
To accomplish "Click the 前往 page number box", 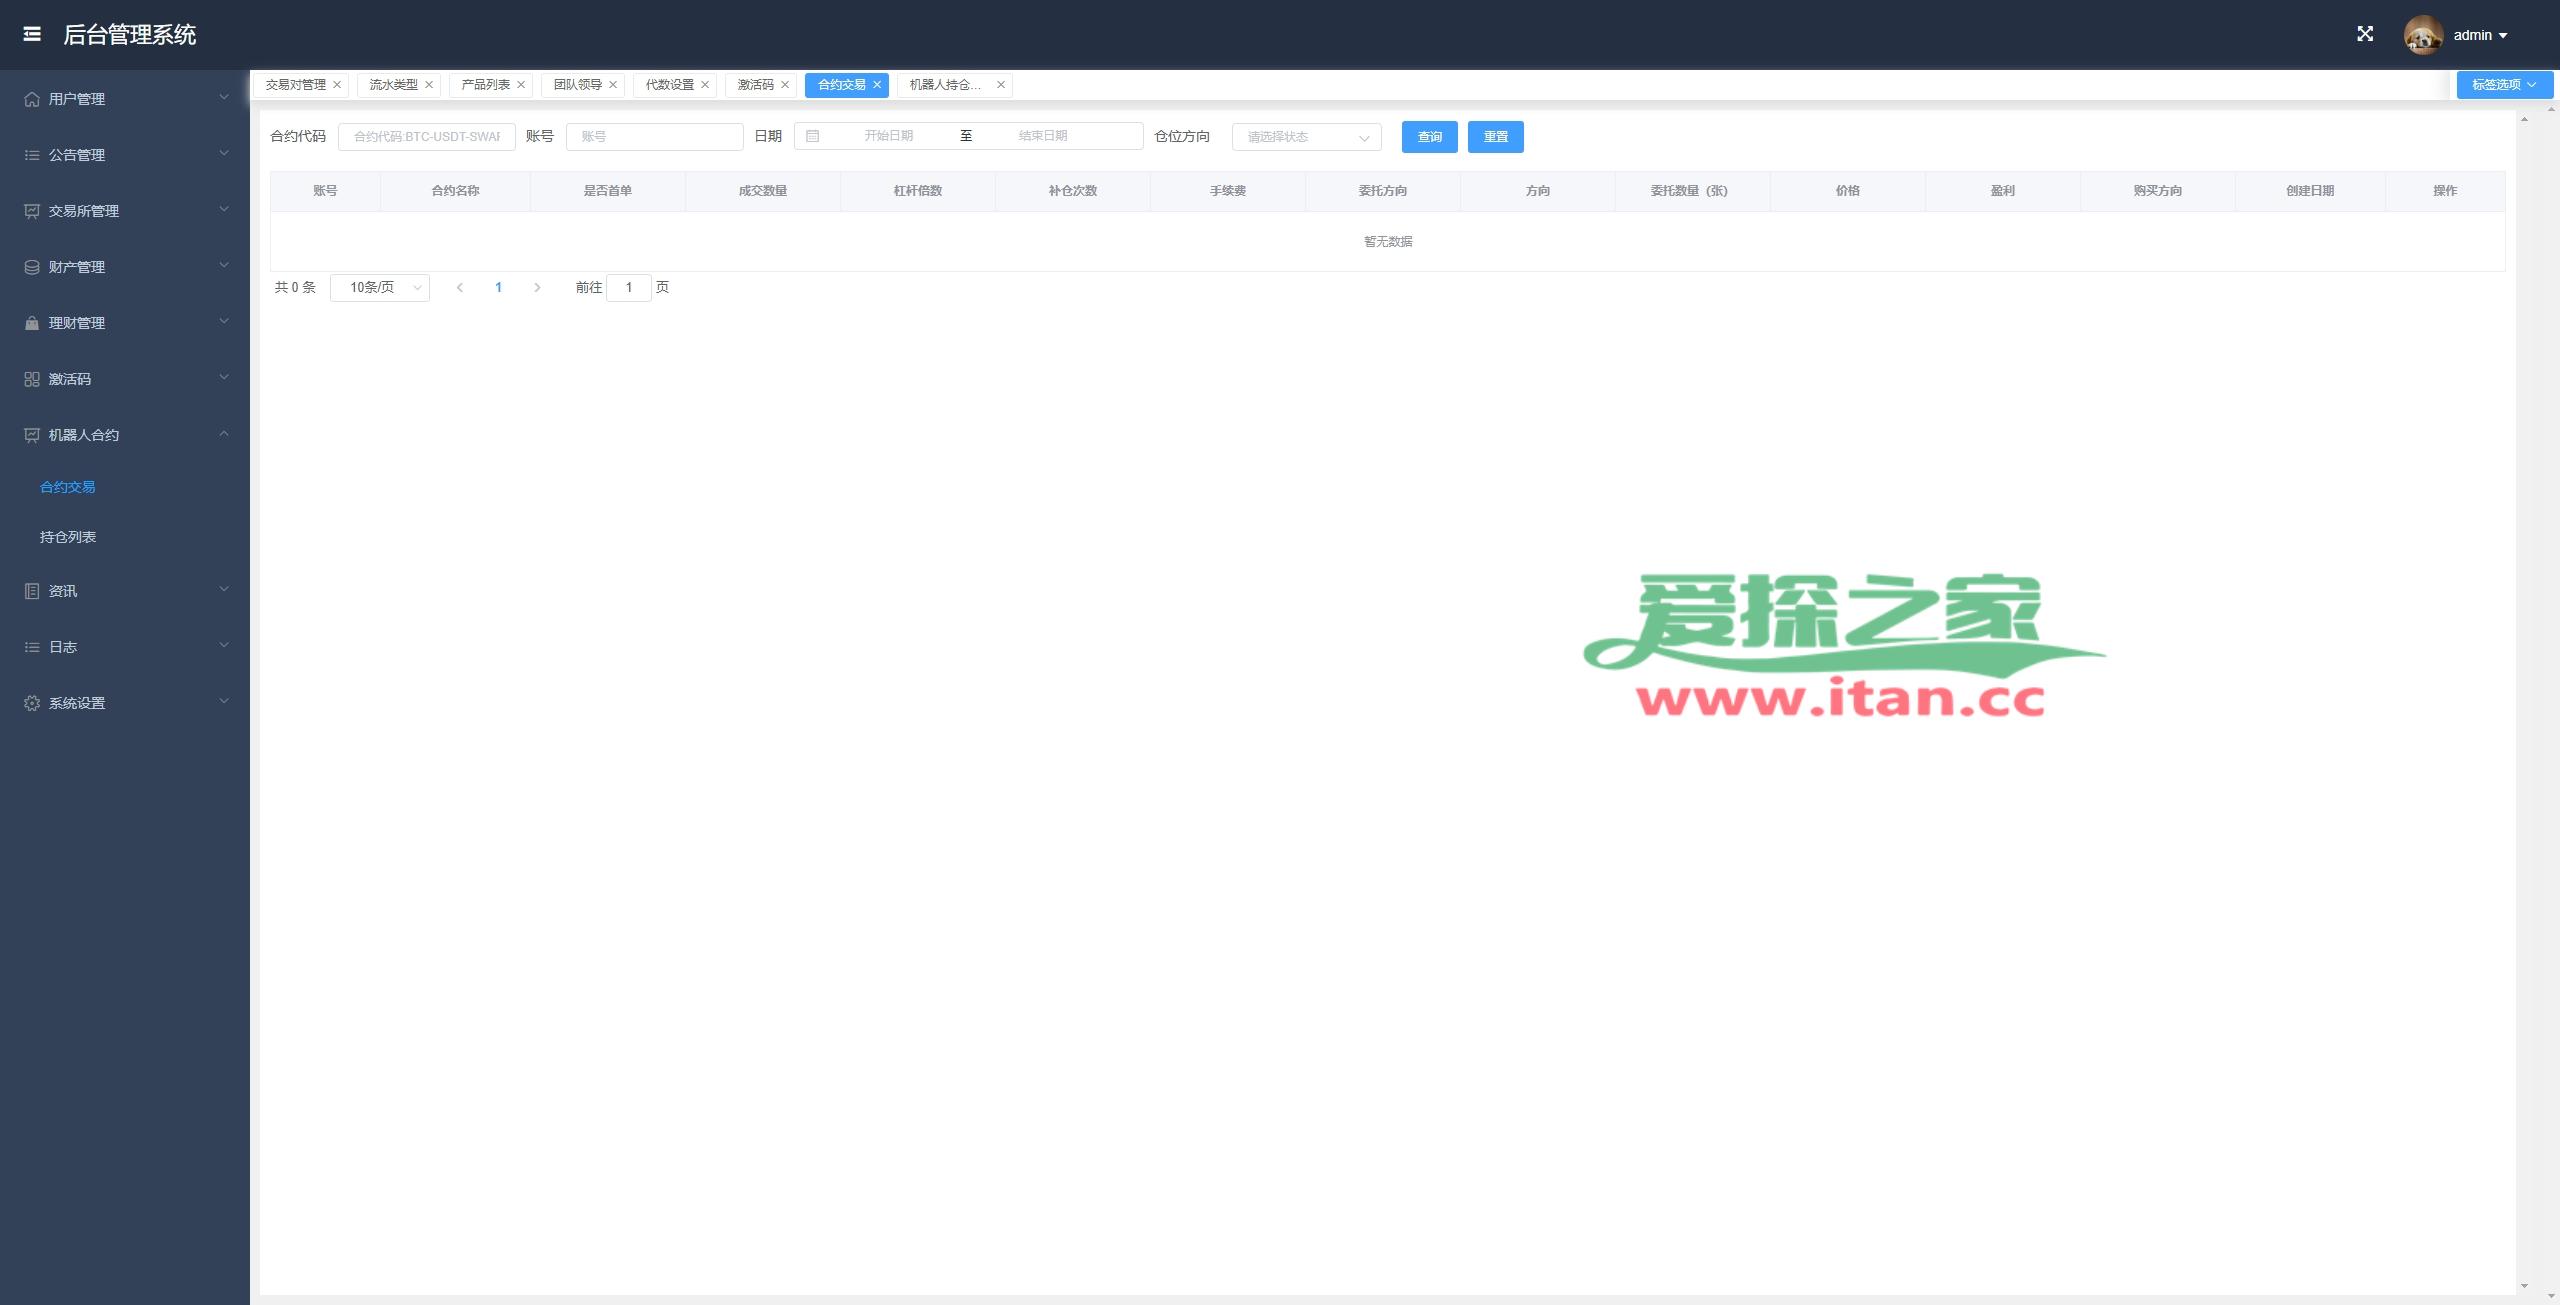I will coord(629,288).
